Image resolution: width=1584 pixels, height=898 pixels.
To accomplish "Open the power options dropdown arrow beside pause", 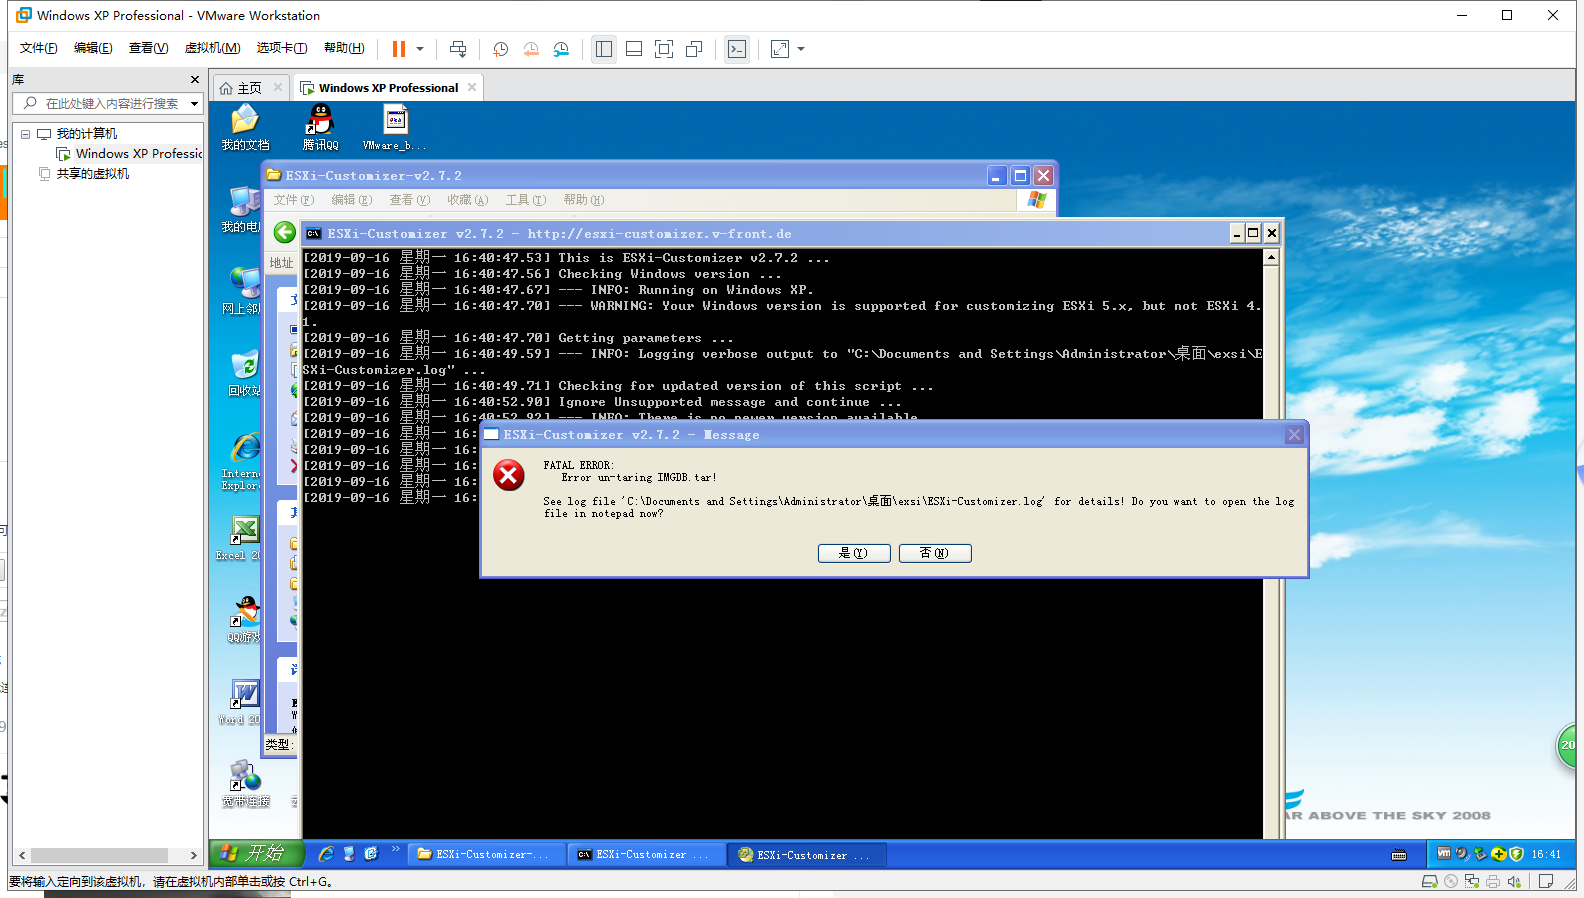I will tap(420, 49).
